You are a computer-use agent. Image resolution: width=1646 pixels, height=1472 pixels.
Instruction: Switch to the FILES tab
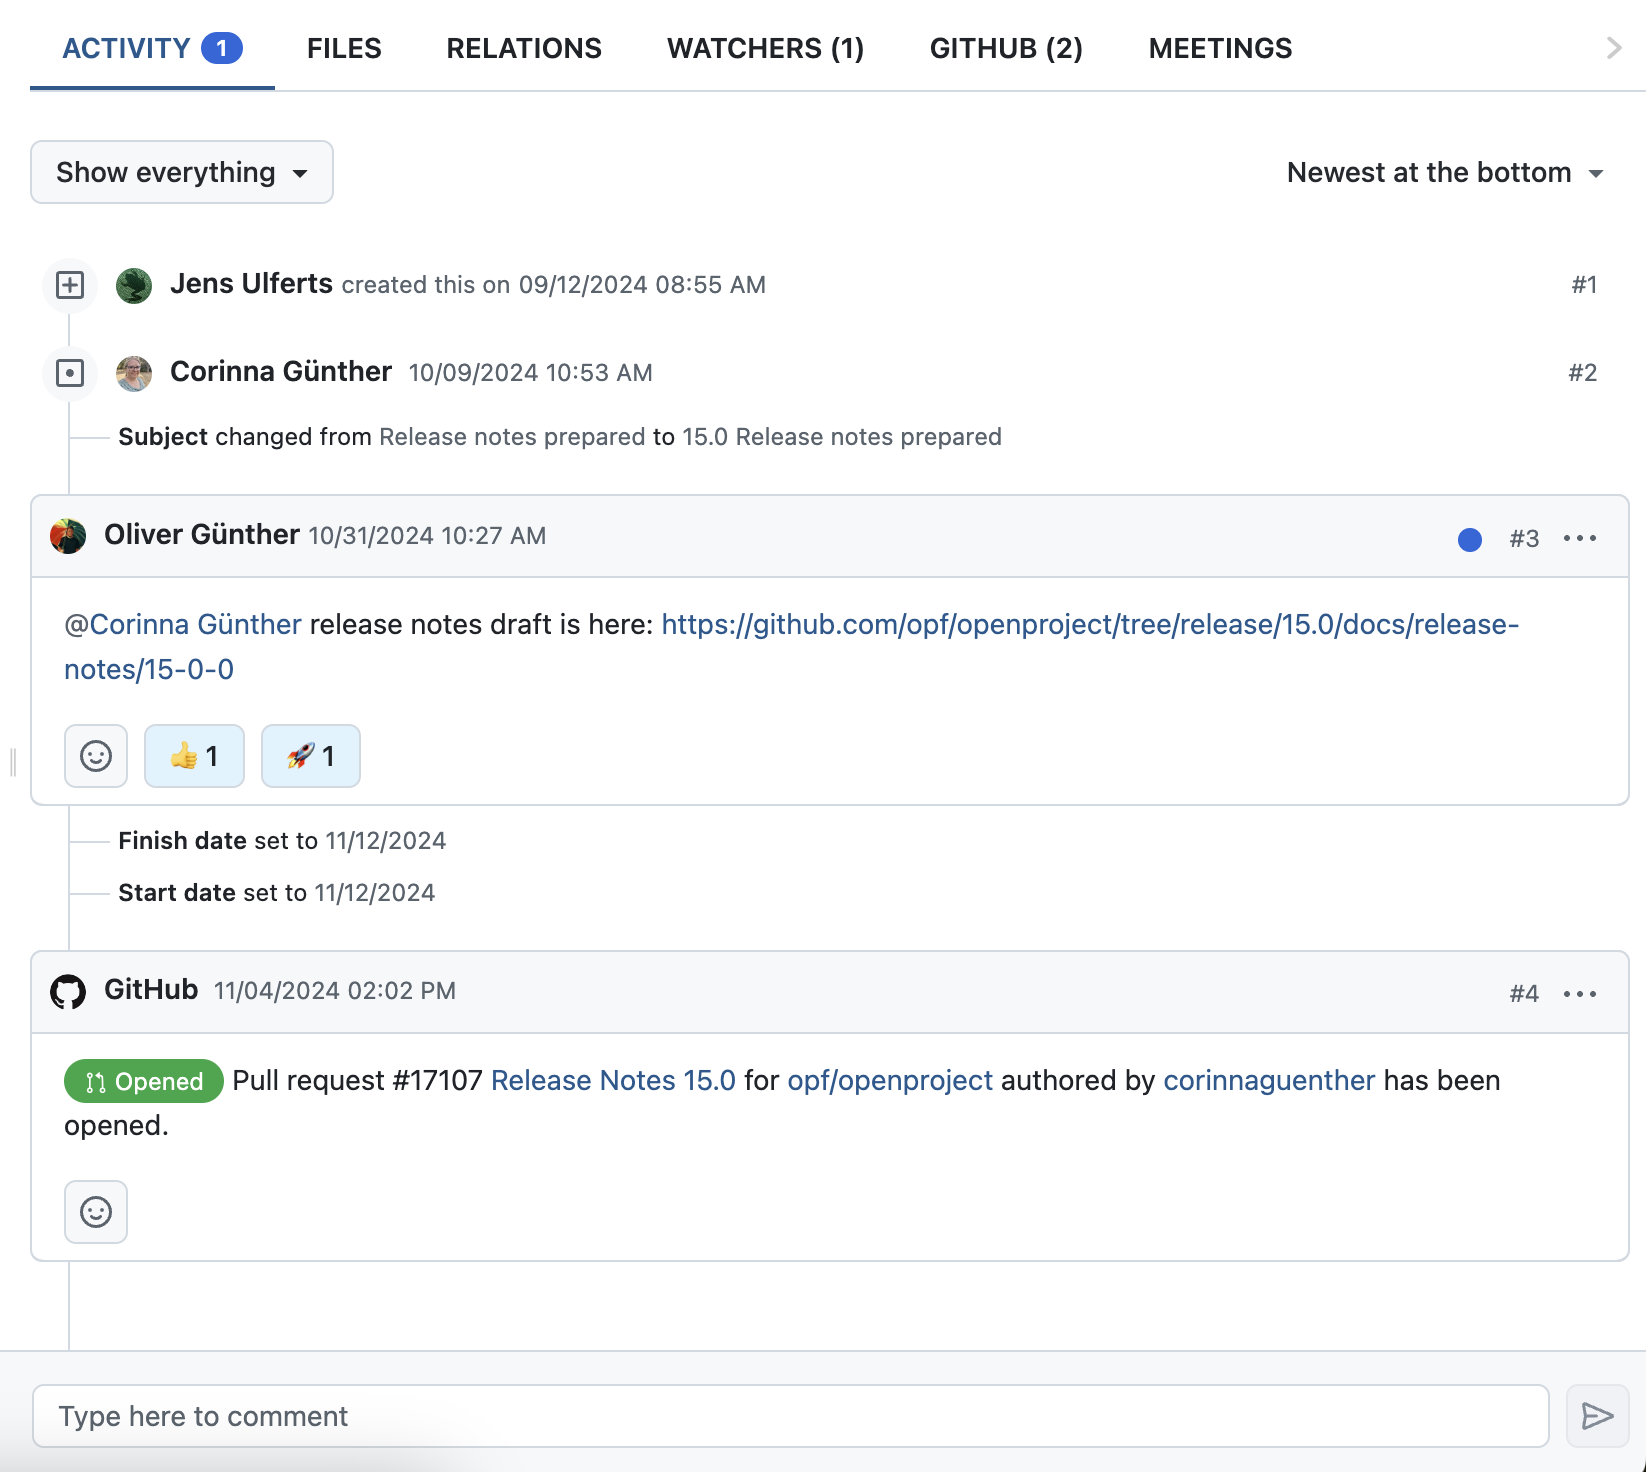point(343,47)
